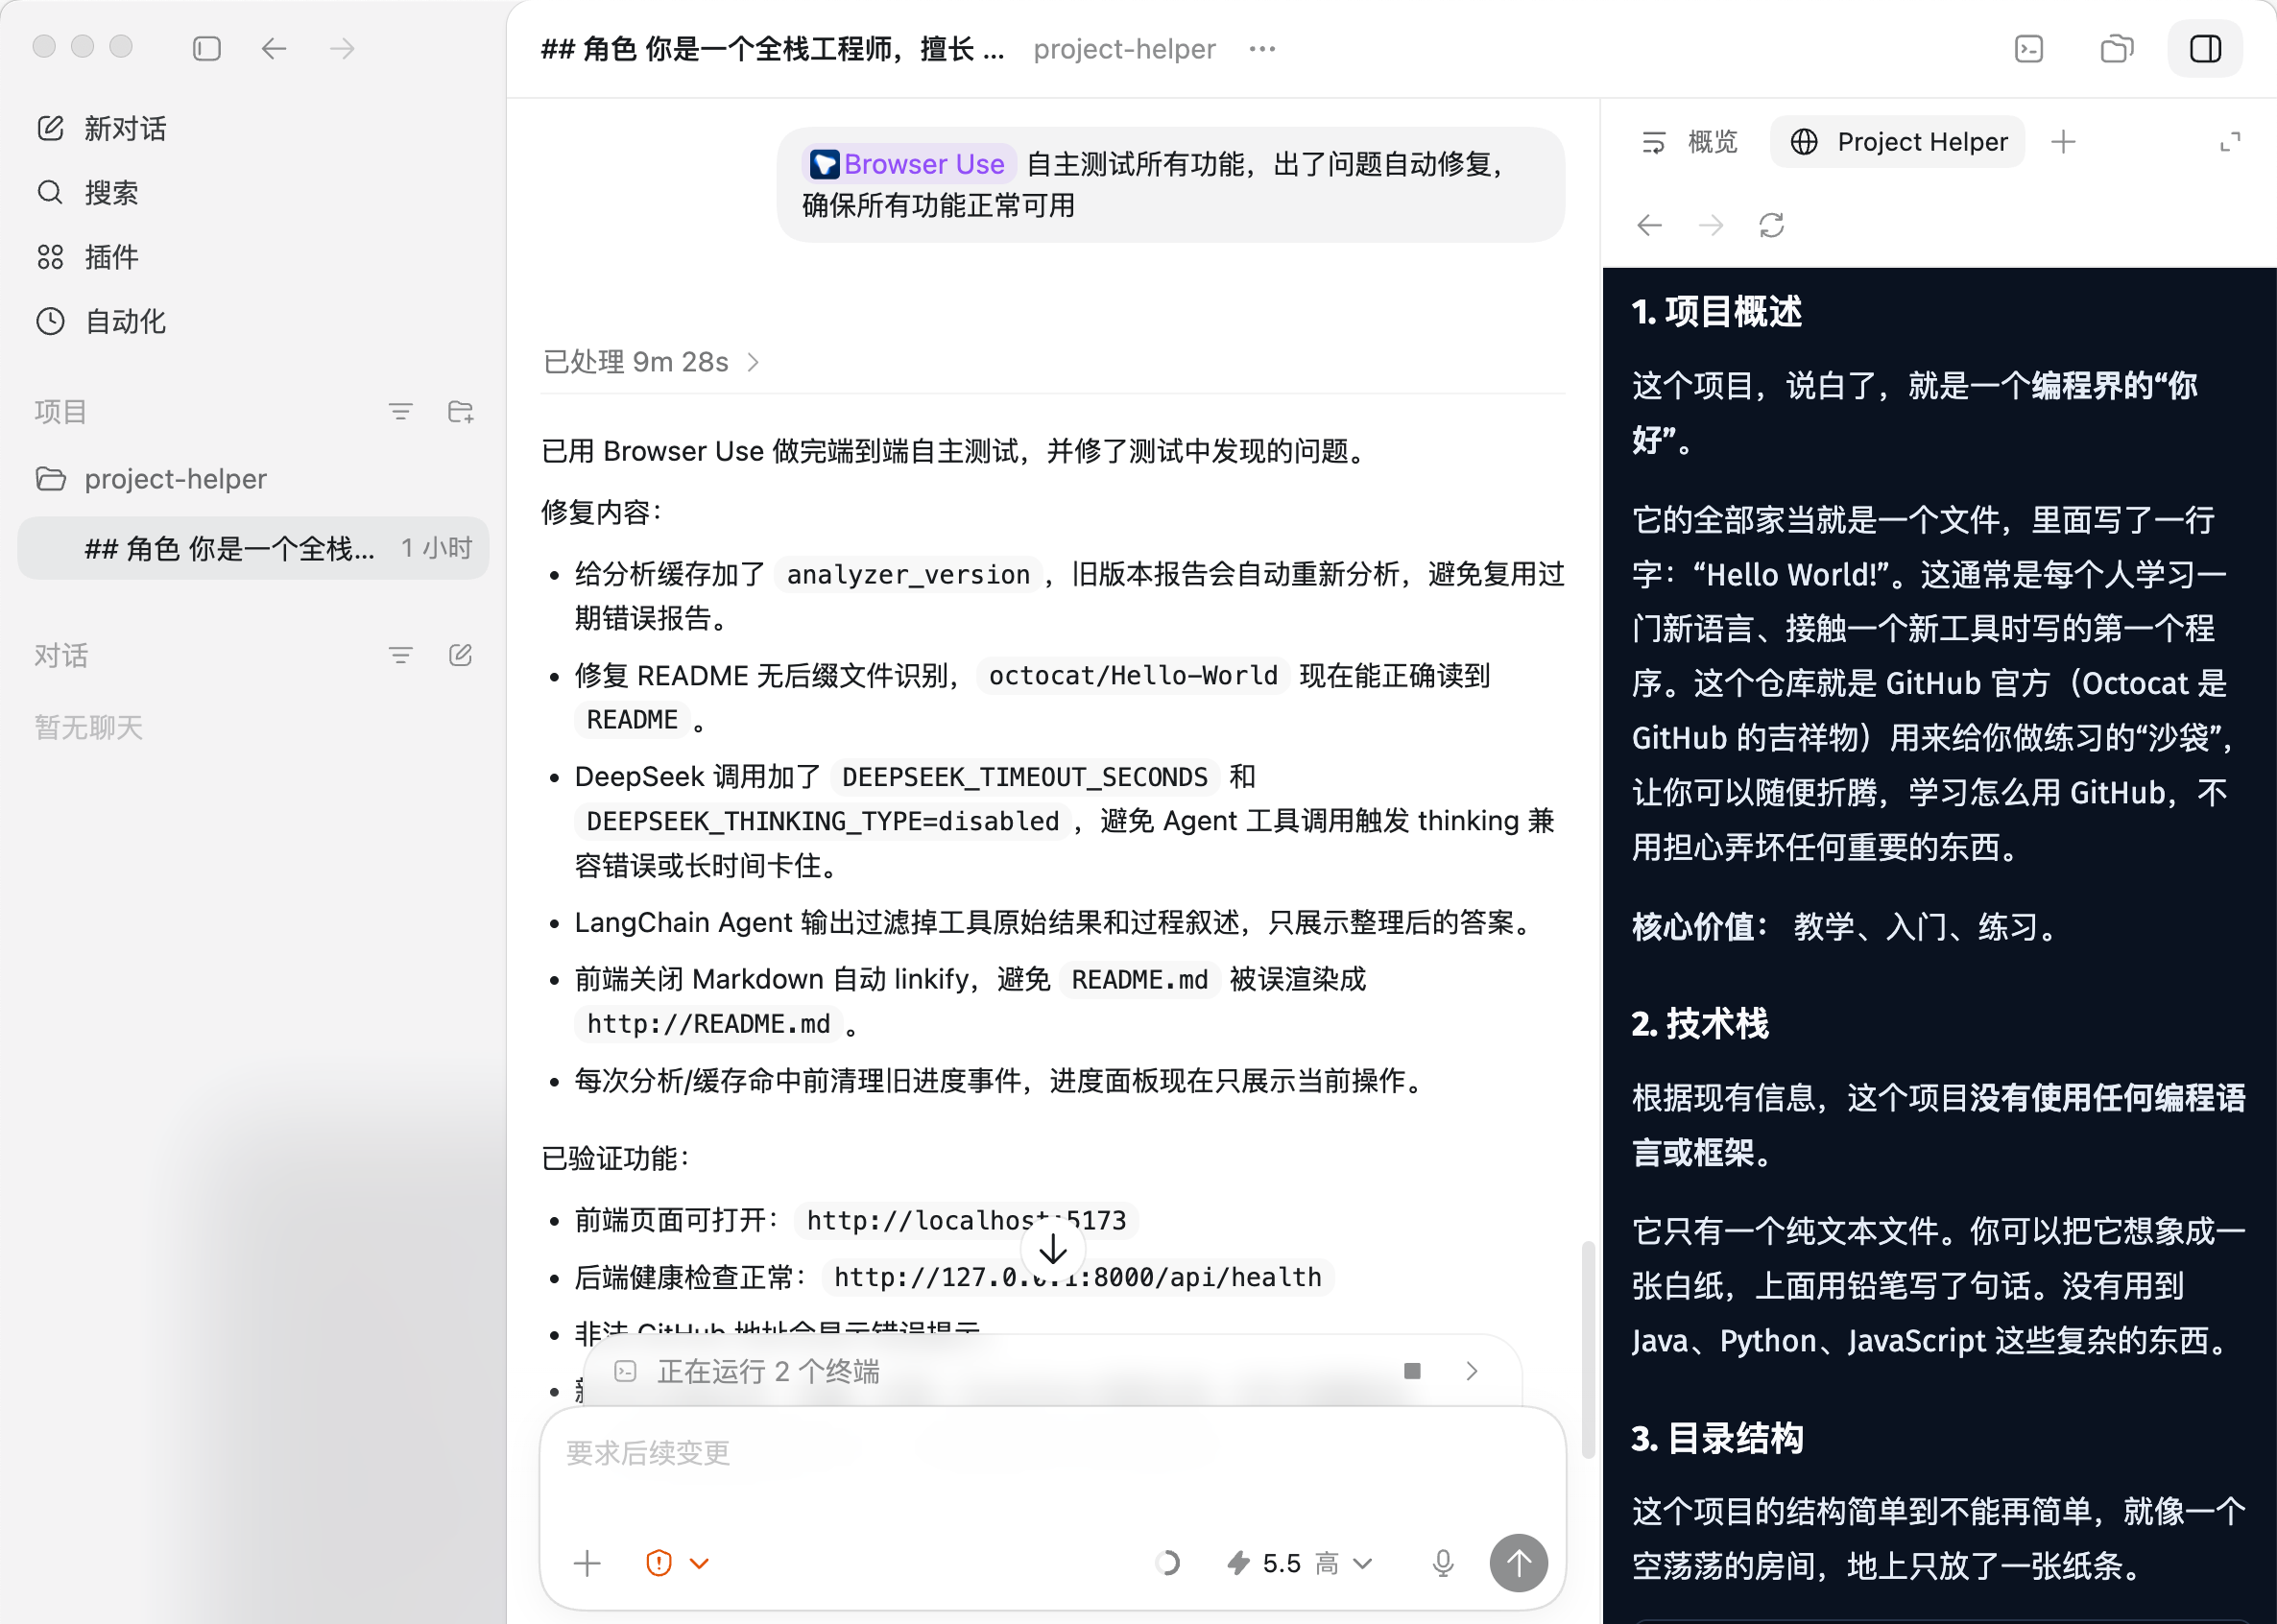Reload the Project Helper browser preview
The image size is (2277, 1624).
coord(1771,225)
